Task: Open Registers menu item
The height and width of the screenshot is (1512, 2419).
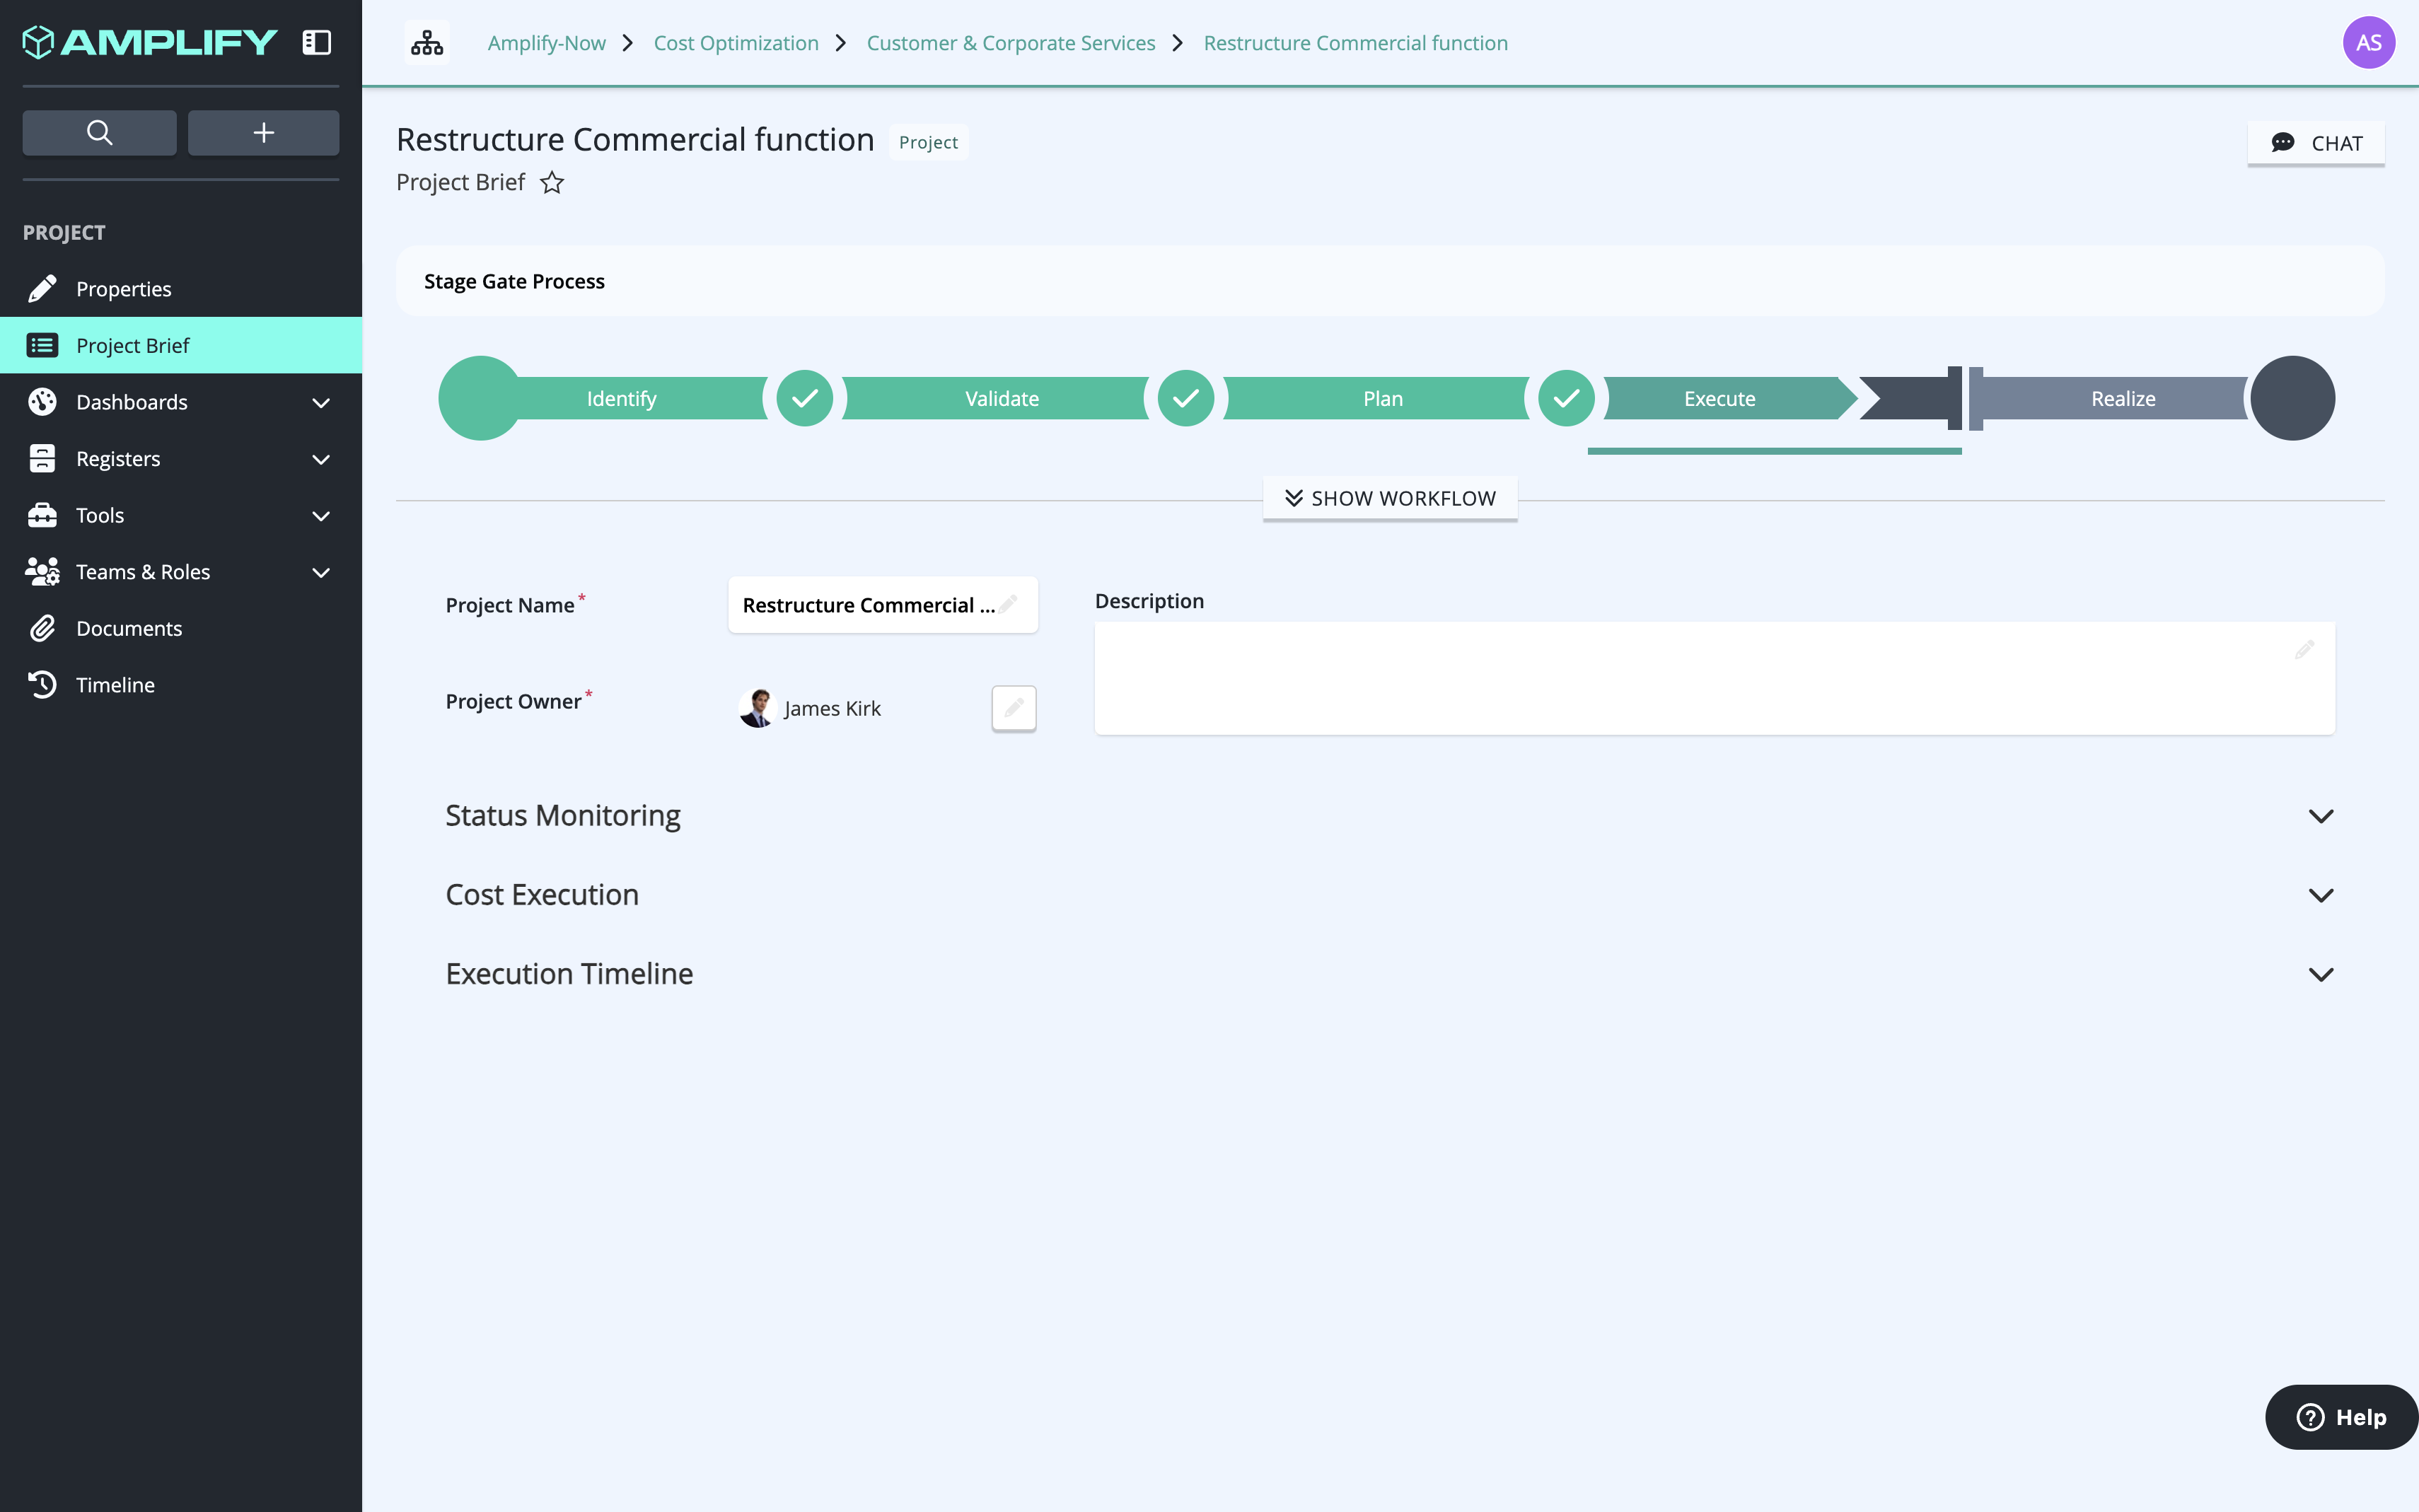Action: 181,459
